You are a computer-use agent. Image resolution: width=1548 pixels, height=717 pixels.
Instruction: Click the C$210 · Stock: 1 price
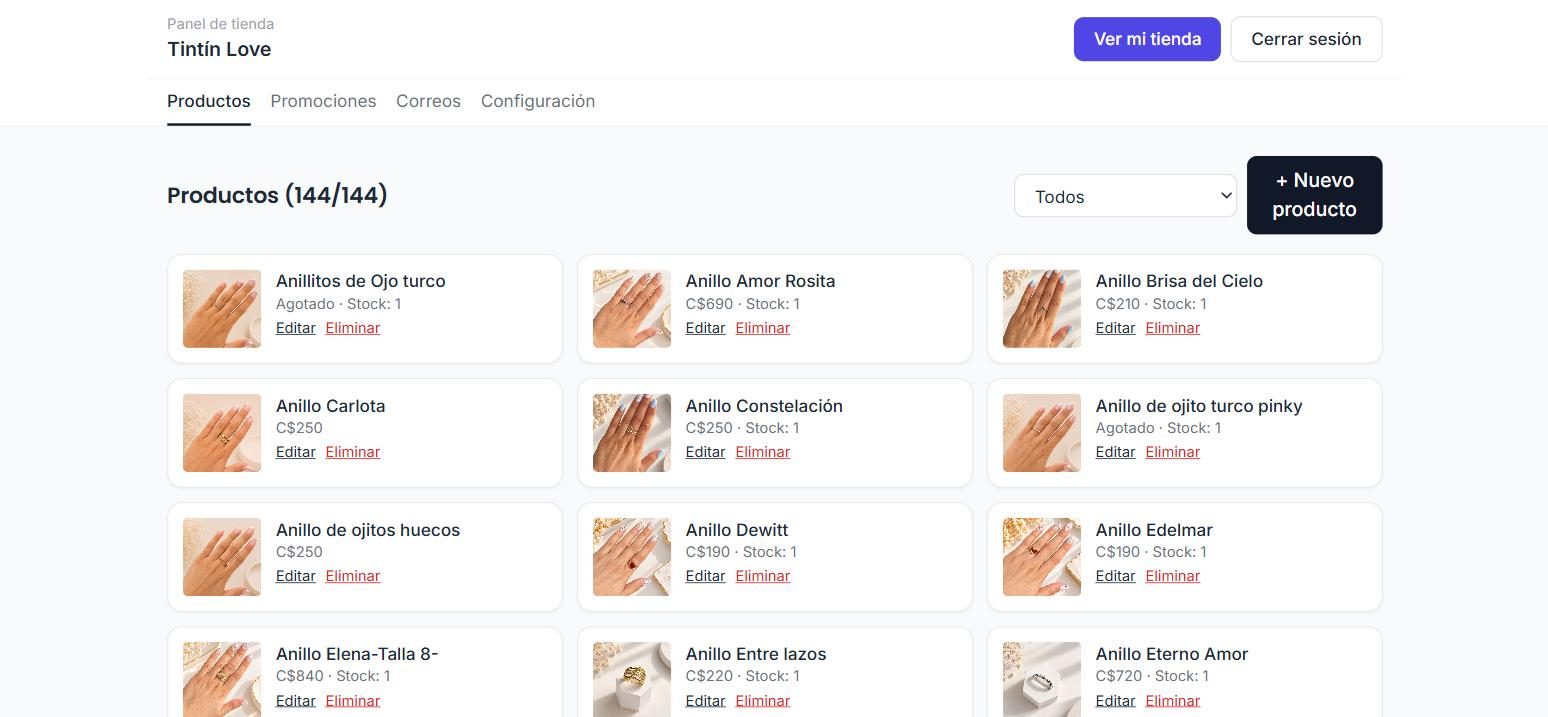click(1151, 304)
